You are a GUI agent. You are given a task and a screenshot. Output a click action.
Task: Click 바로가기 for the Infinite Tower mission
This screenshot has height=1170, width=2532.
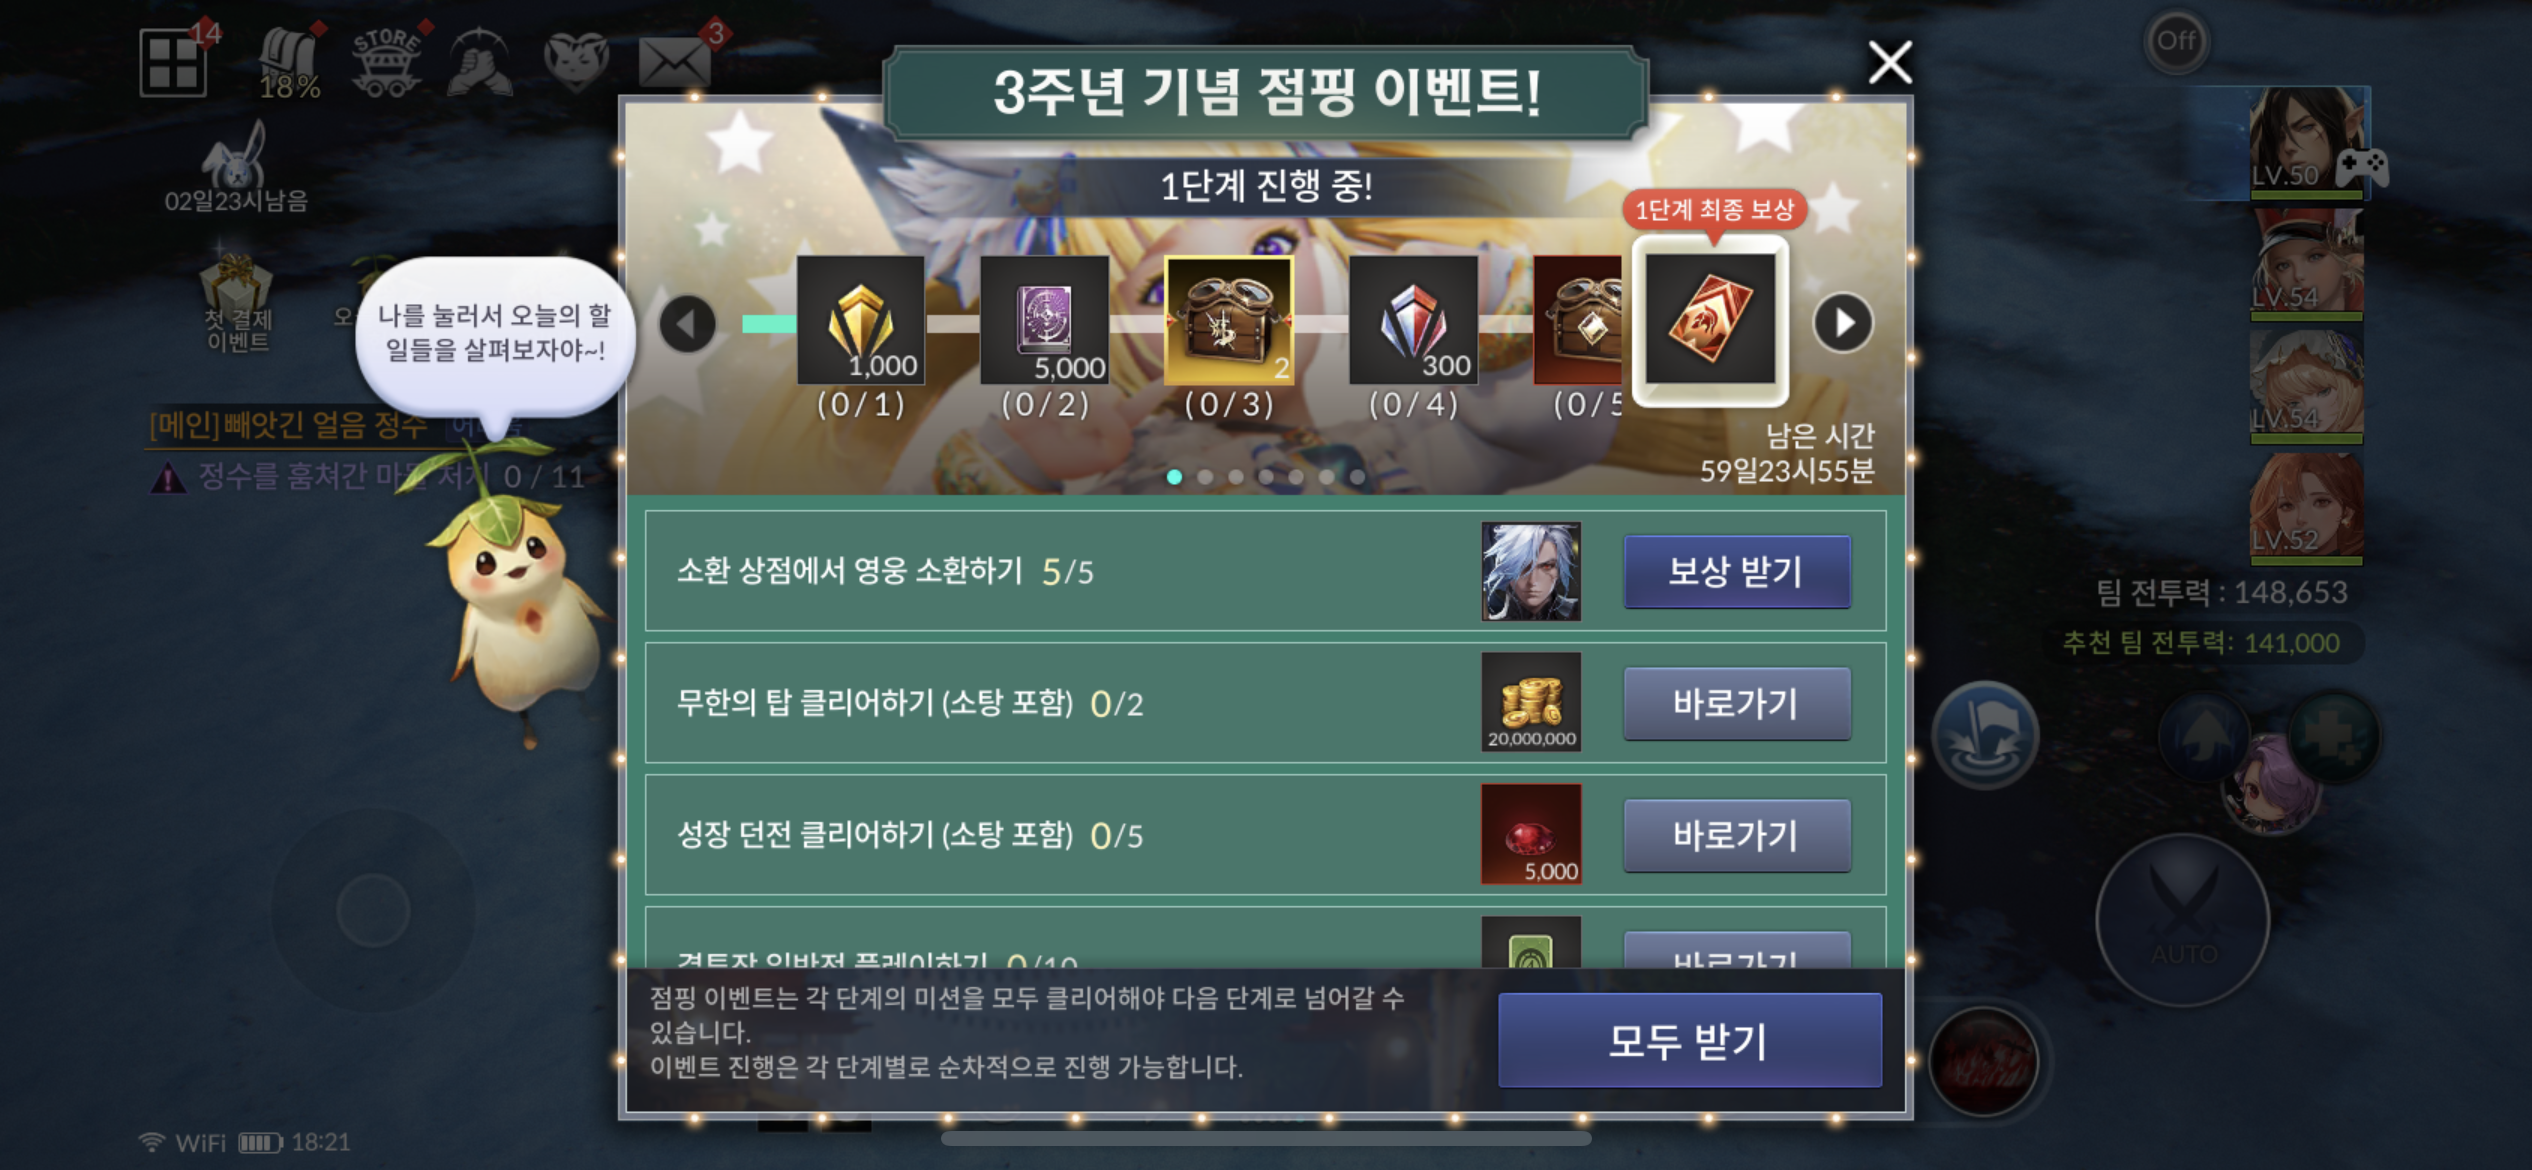click(x=1737, y=703)
